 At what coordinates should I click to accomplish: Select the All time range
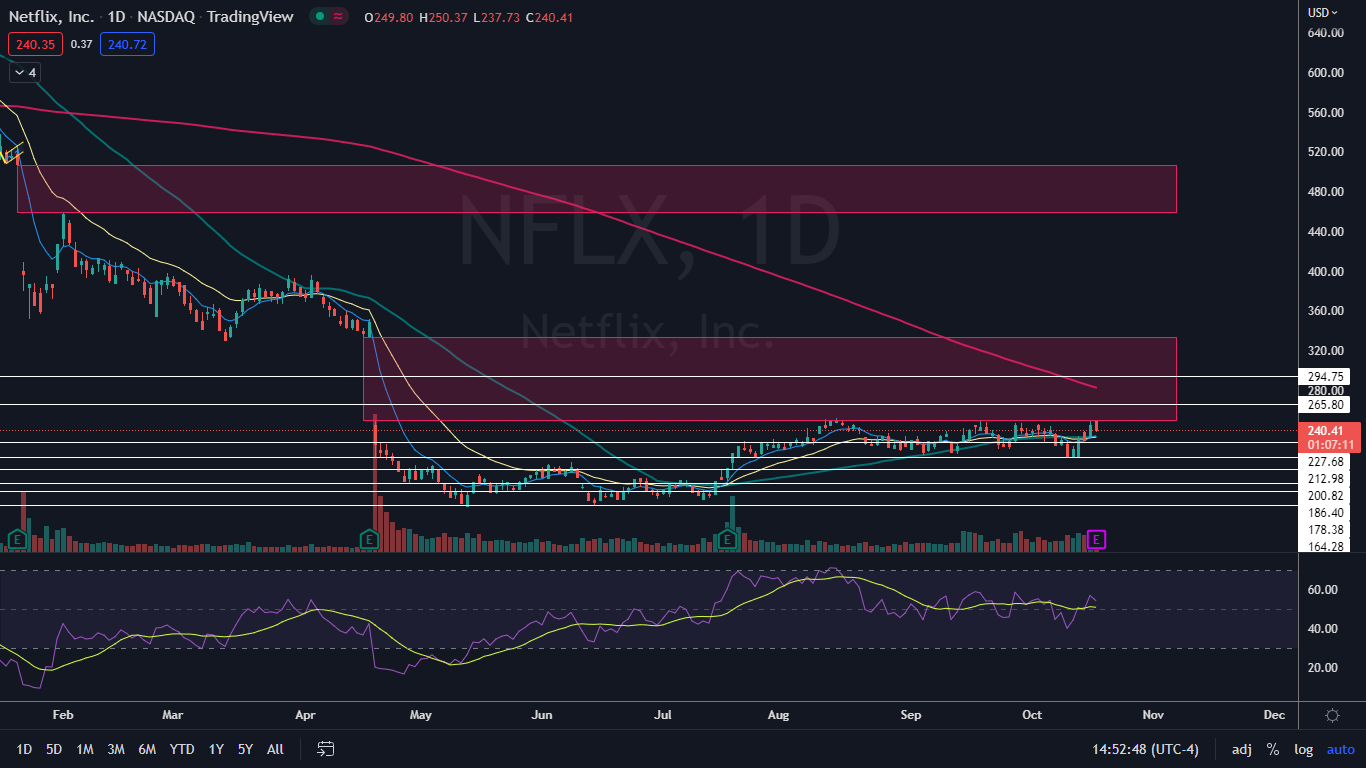tap(276, 749)
